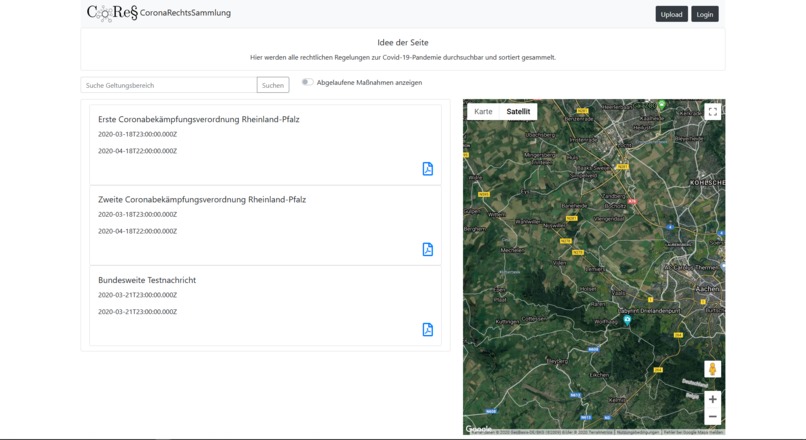Click the CoronaRechtsSammlung brand link
The width and height of the screenshot is (806, 440).
[185, 13]
